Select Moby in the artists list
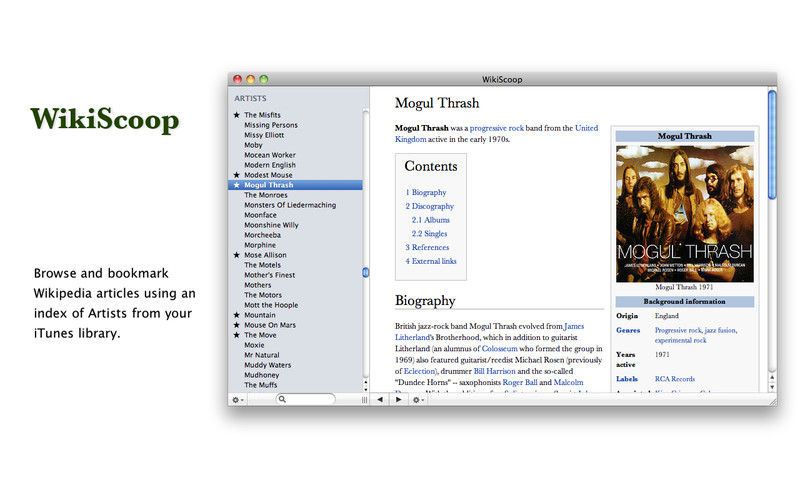 (x=253, y=145)
